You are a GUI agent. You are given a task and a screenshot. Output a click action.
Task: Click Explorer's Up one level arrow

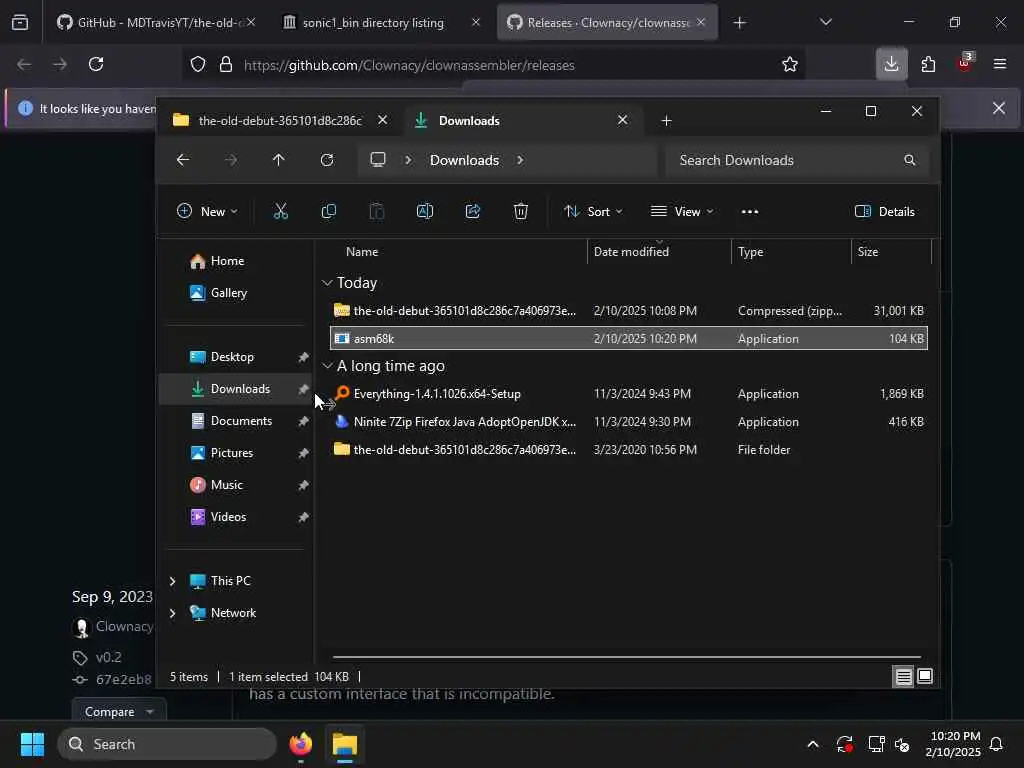[x=279, y=160]
